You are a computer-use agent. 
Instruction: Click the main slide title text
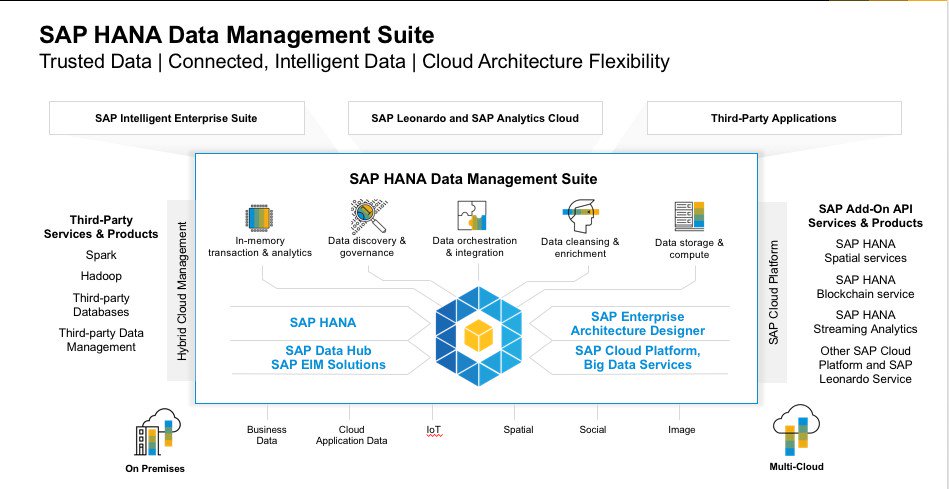(237, 35)
